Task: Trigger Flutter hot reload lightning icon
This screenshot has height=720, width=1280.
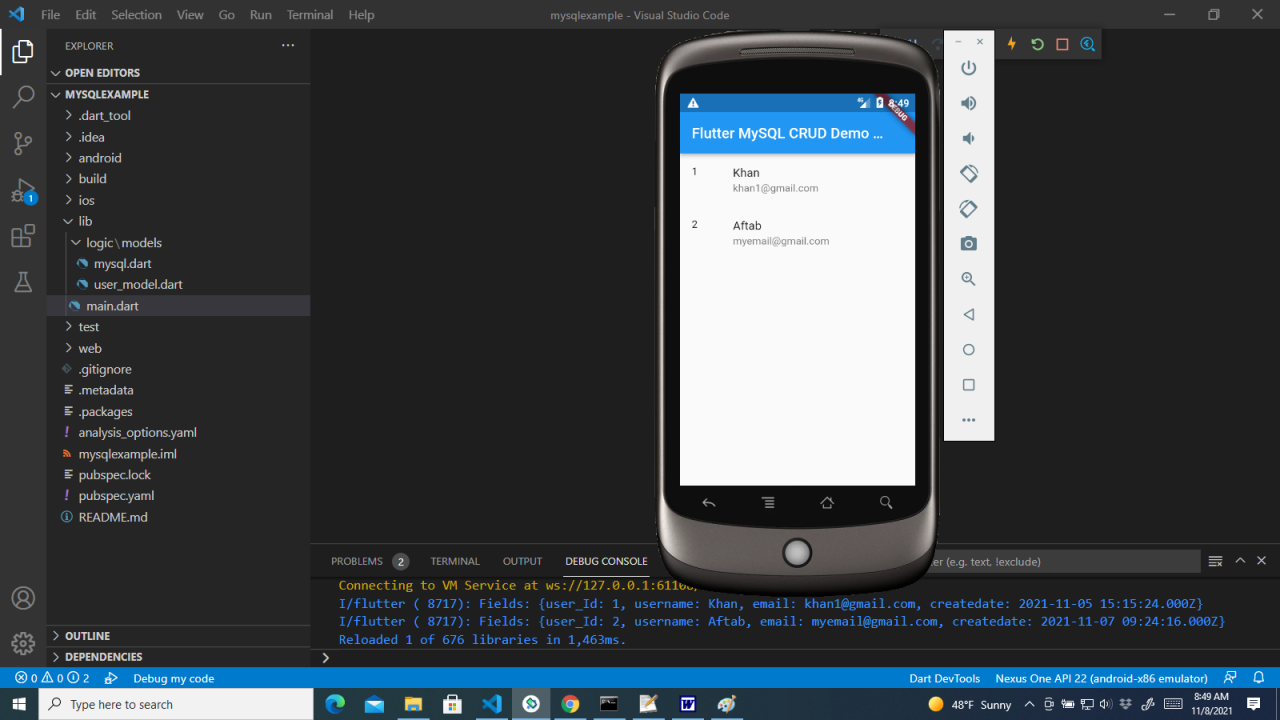Action: click(1011, 43)
